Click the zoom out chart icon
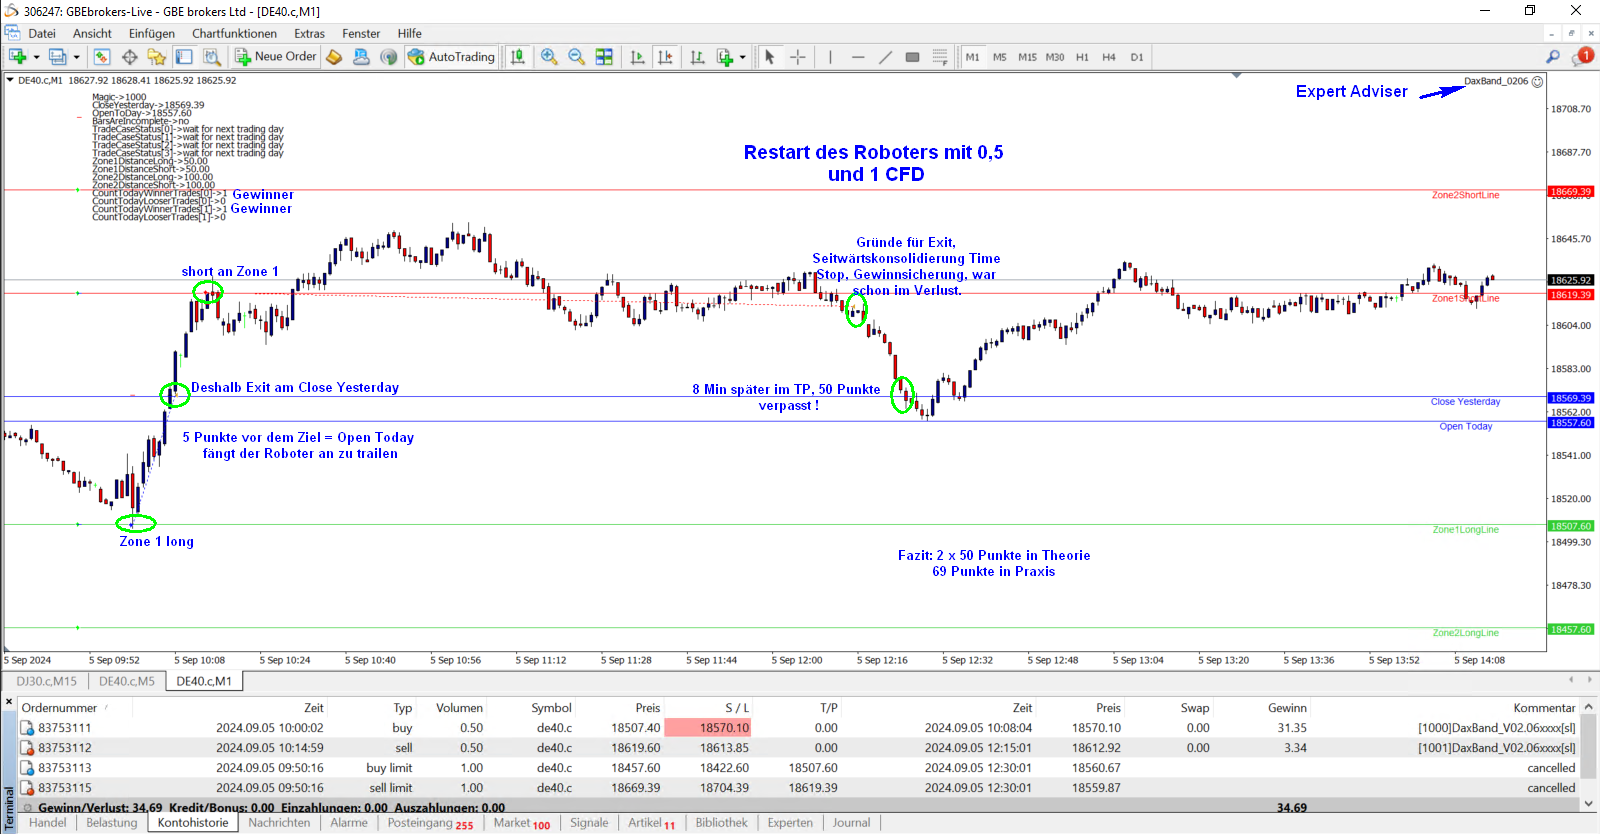Viewport: 1600px width, 834px height. [x=577, y=57]
